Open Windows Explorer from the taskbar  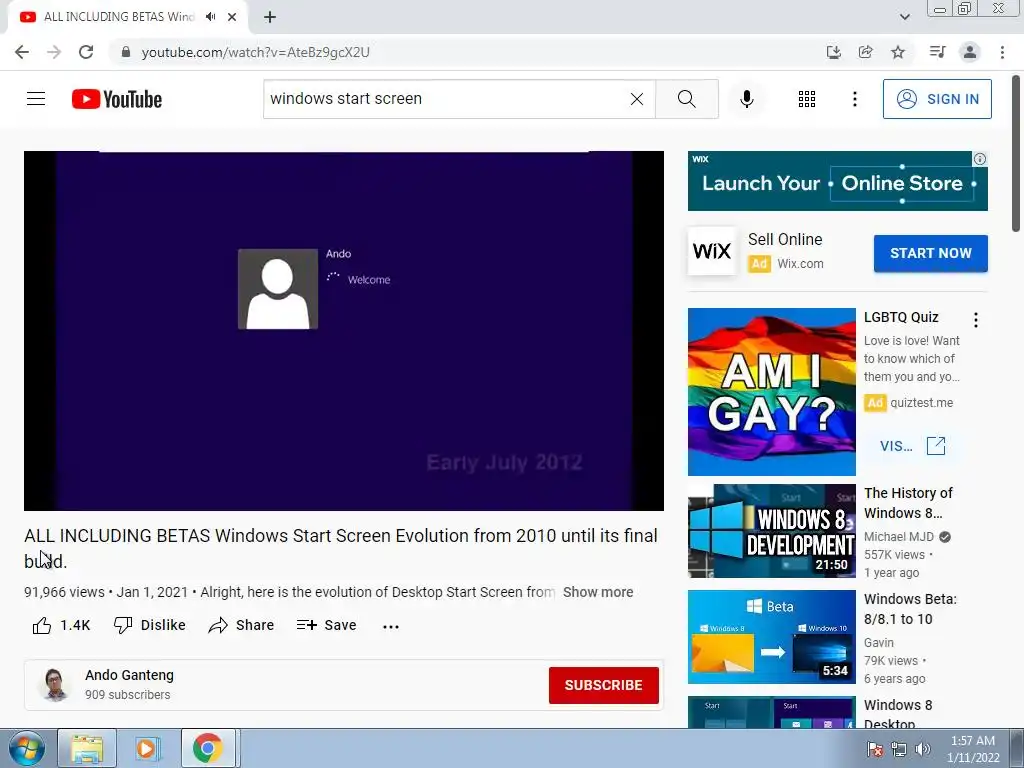click(87, 748)
